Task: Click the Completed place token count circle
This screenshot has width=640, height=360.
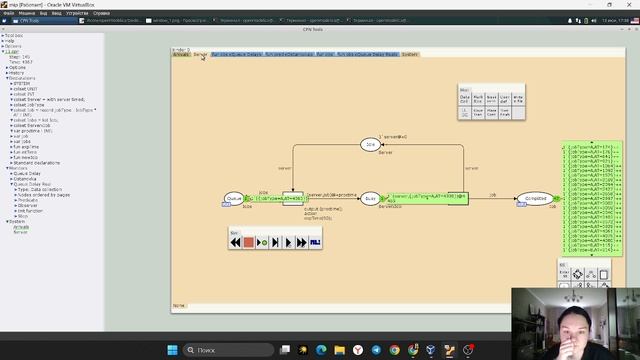Action: [x=557, y=198]
